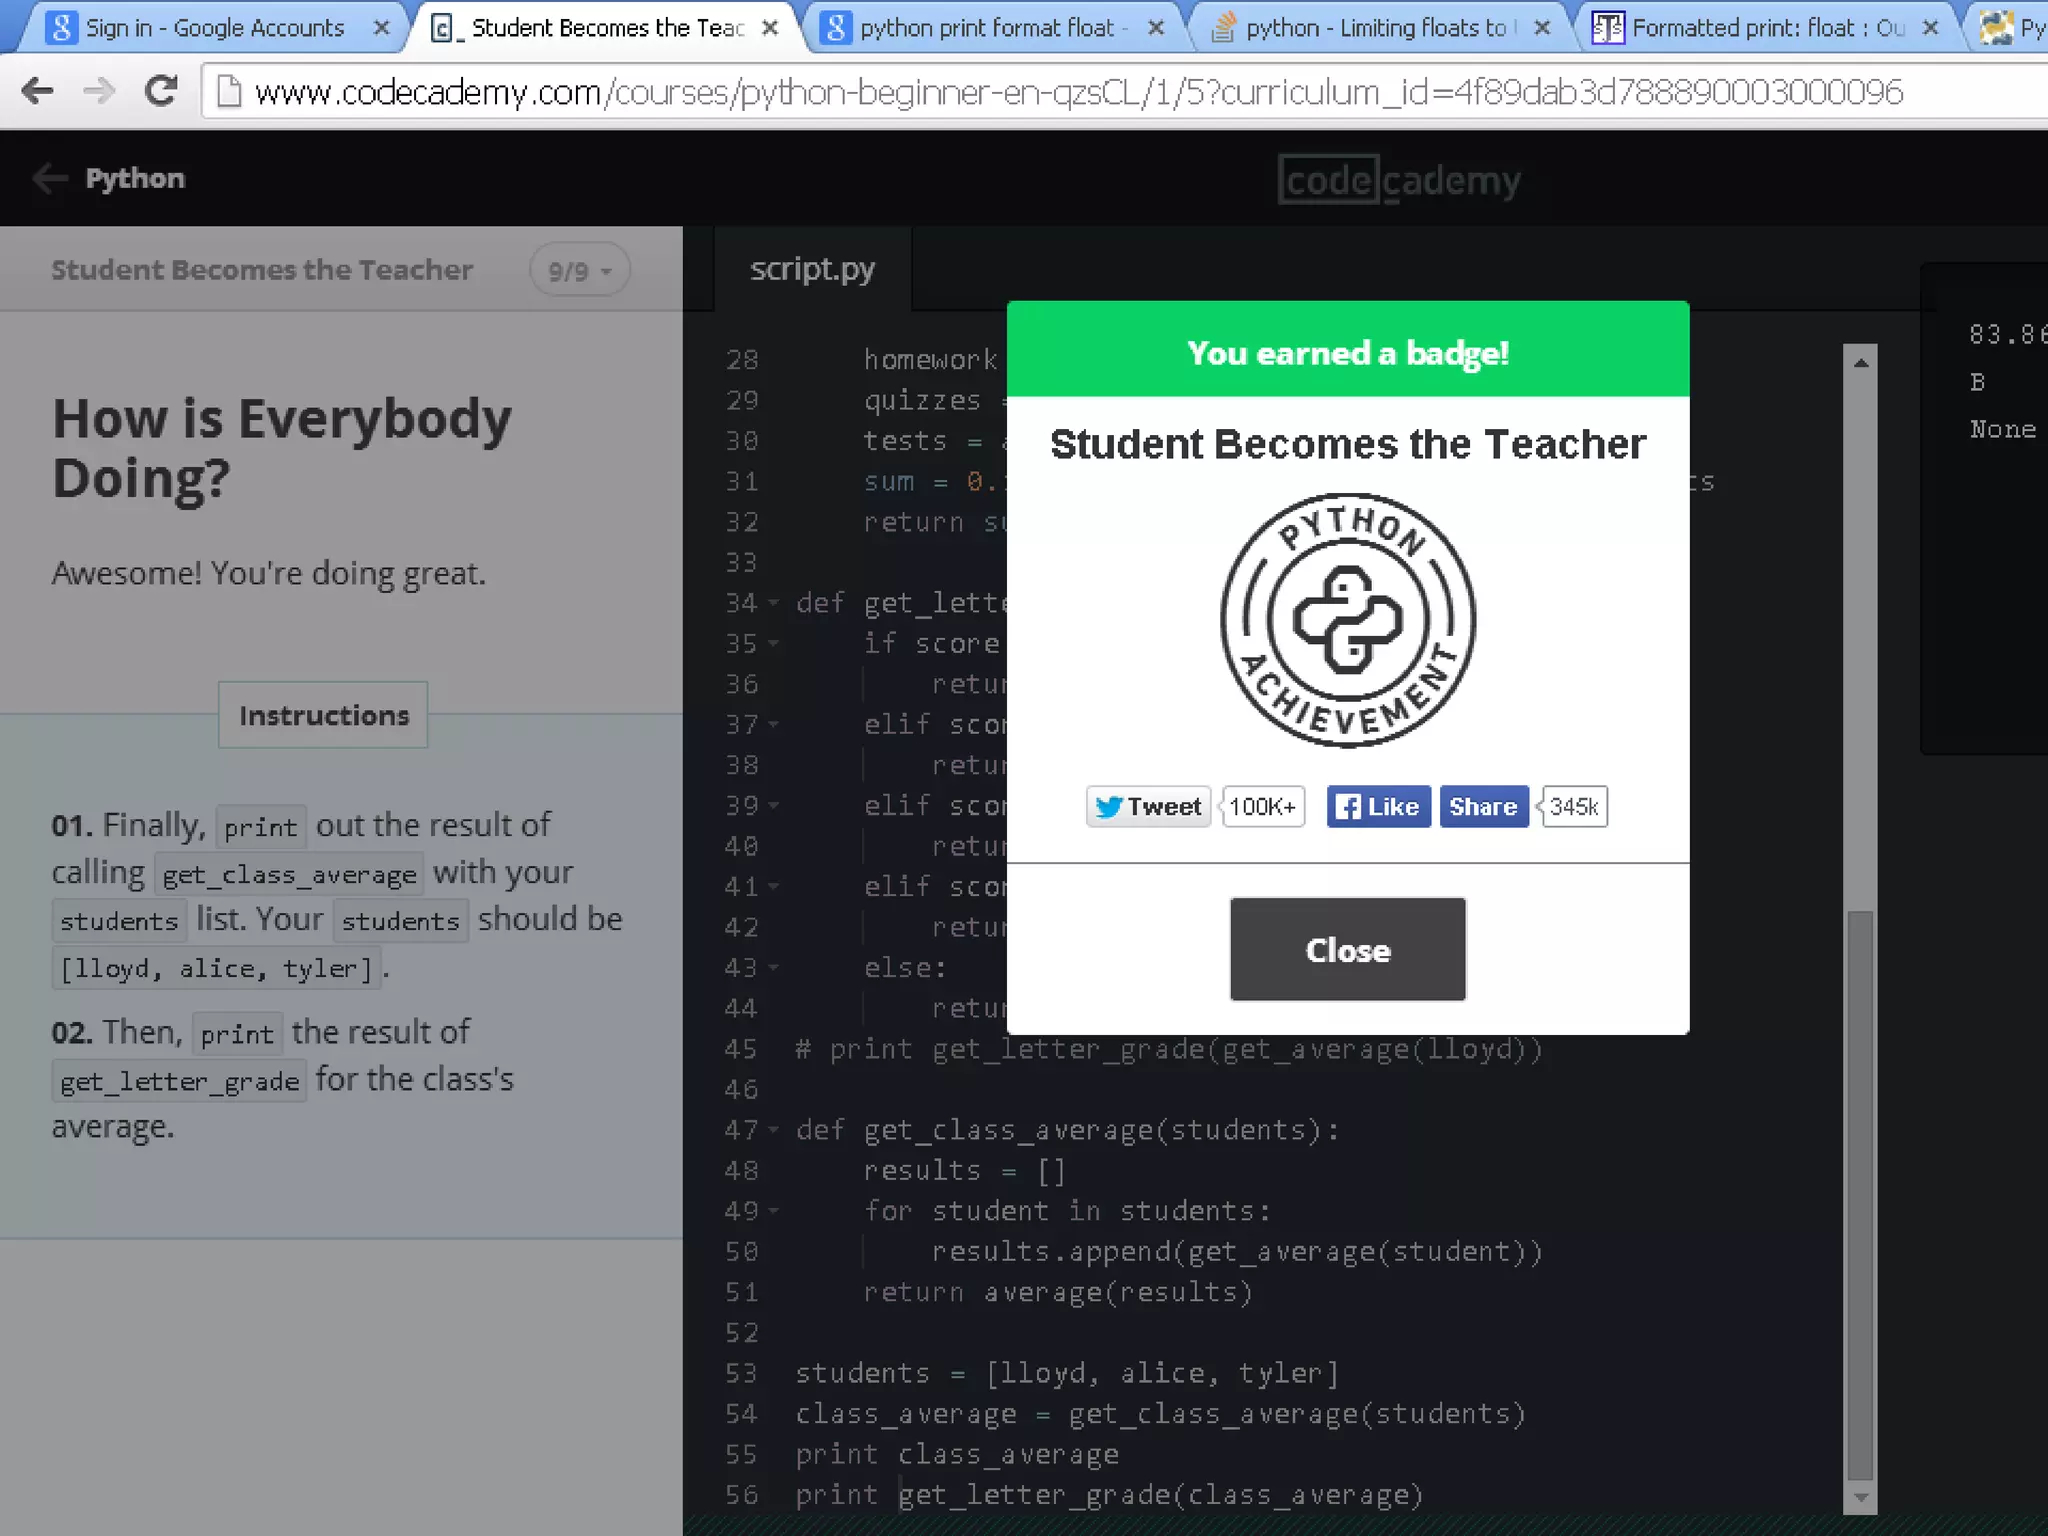Select the script.py editor tab
Image resolution: width=2048 pixels, height=1536 pixels.
(x=812, y=269)
